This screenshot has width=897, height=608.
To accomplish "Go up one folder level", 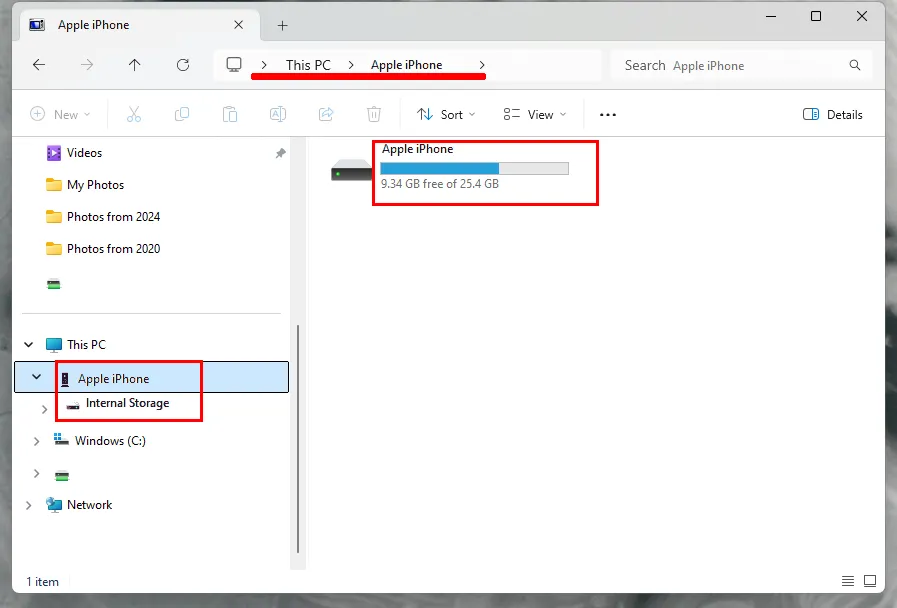I will 134,65.
